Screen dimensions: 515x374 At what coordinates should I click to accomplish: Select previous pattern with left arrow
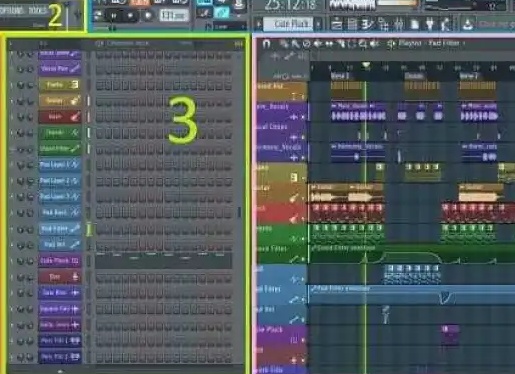[x=258, y=24]
